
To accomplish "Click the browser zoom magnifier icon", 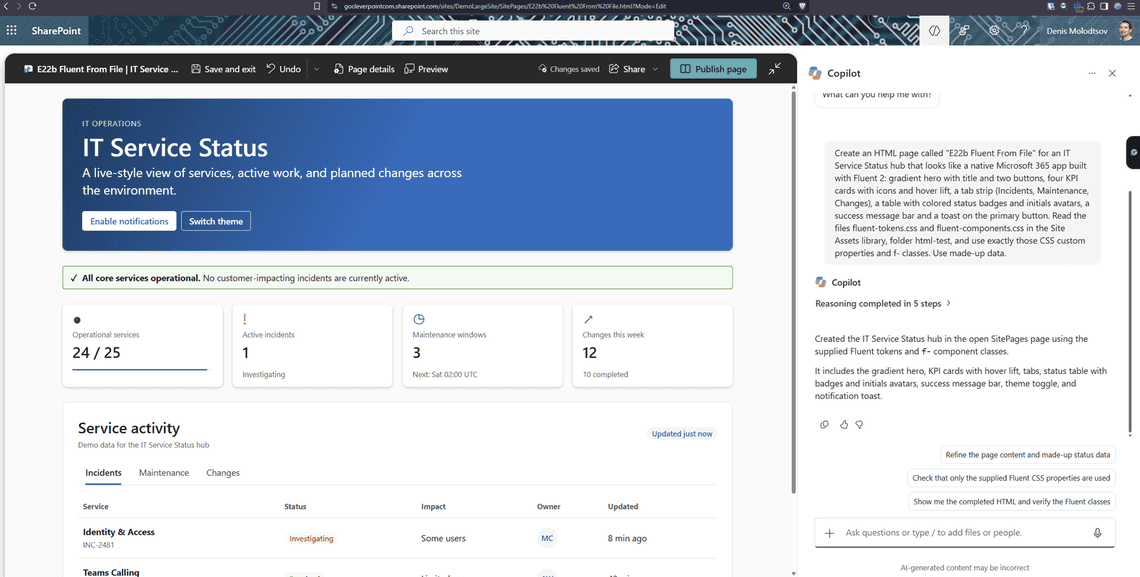I will click(786, 6).
